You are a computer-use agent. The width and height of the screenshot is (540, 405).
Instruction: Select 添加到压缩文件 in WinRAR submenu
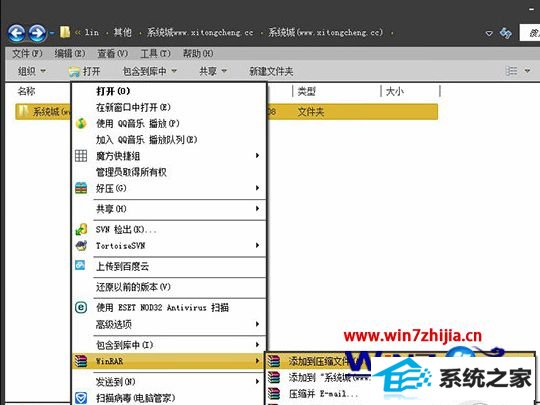tap(319, 361)
